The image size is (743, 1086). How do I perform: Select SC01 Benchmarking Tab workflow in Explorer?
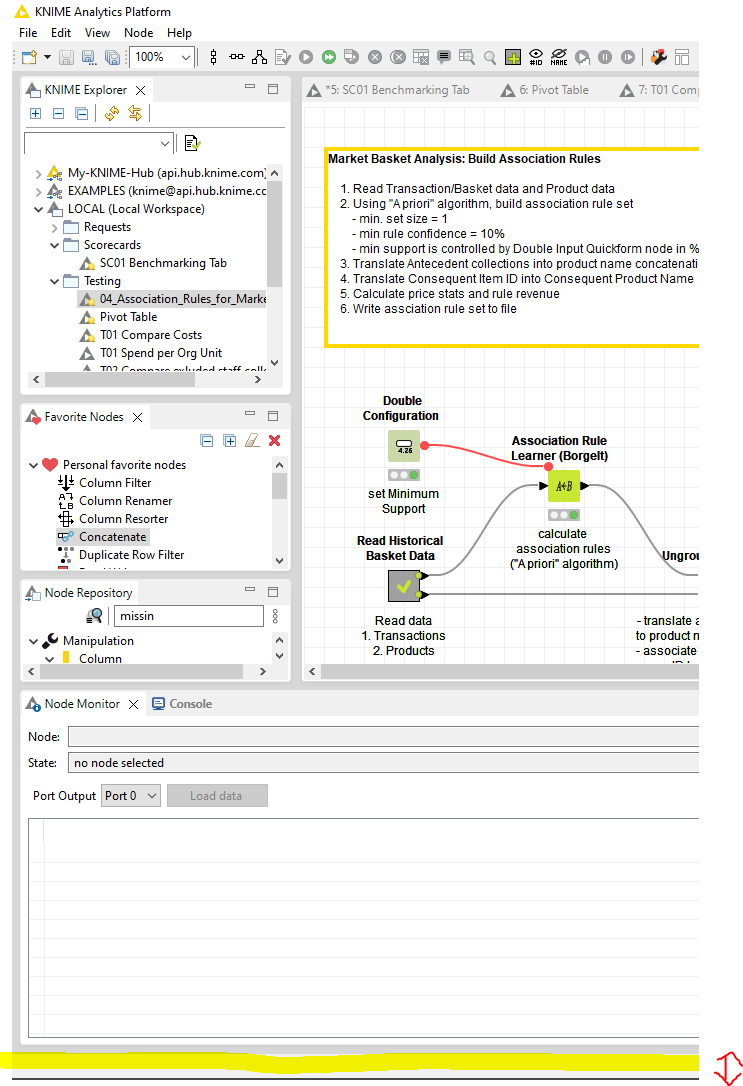coord(163,263)
